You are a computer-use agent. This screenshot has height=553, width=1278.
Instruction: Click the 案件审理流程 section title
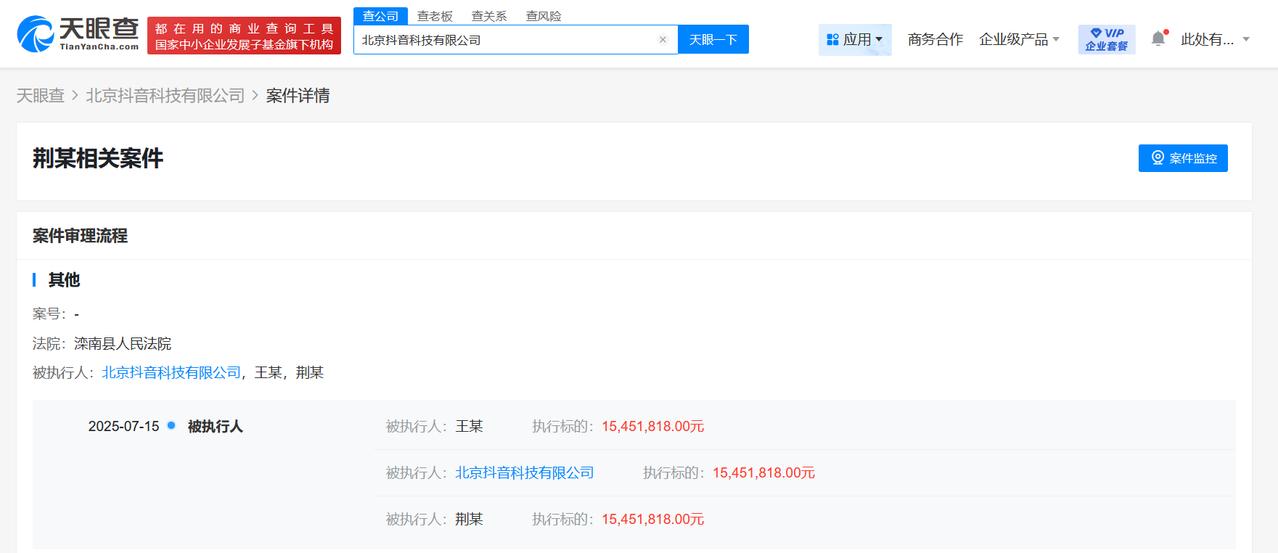80,236
